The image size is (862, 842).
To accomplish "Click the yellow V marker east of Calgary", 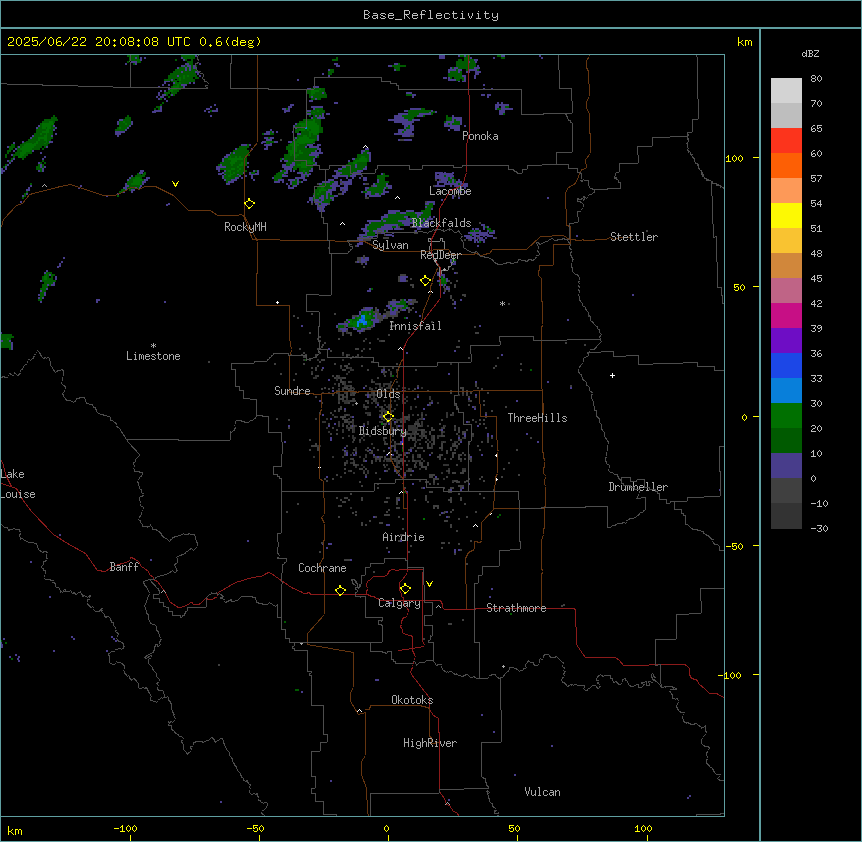I will click(429, 584).
